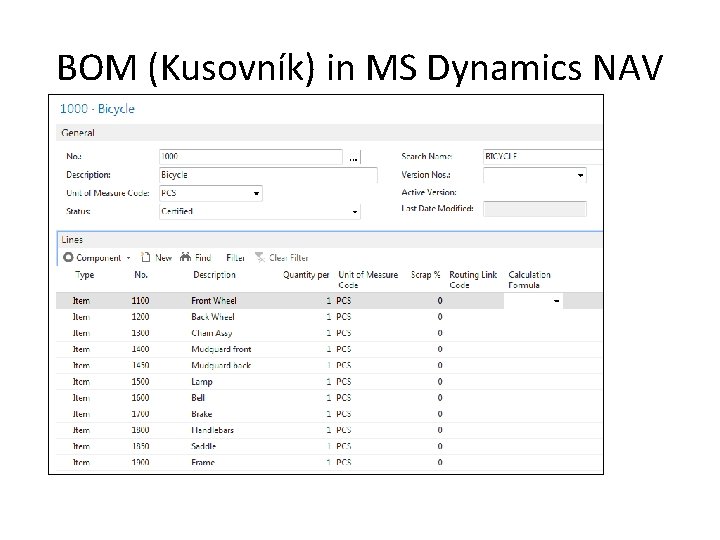720x540 pixels.
Task: Collapse the Lines section header
Action: tap(329, 240)
